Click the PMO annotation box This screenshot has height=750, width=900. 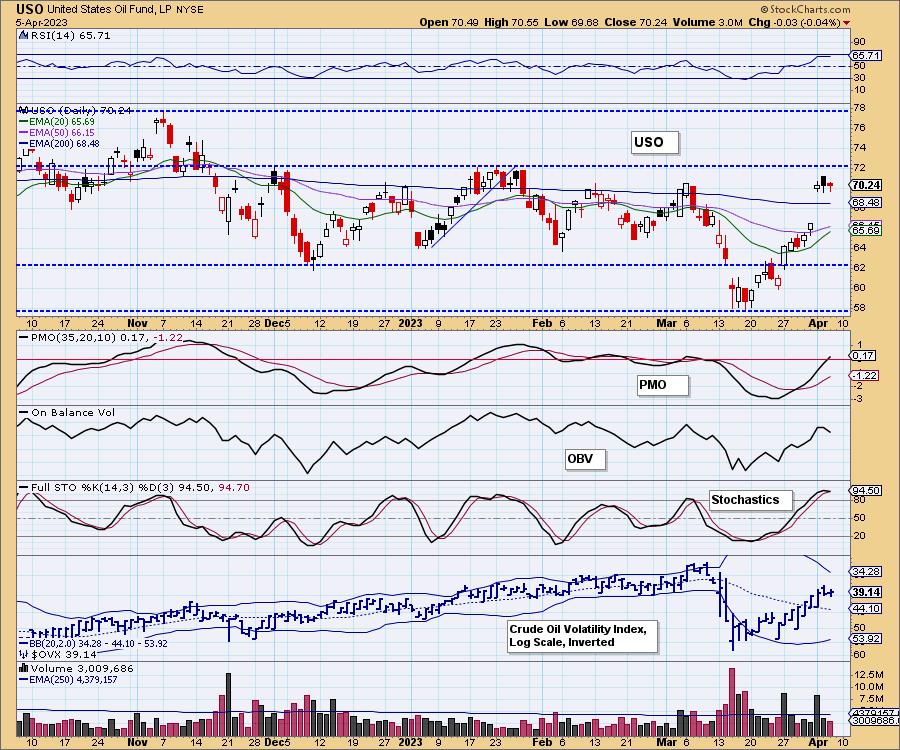pyautogui.click(x=662, y=385)
